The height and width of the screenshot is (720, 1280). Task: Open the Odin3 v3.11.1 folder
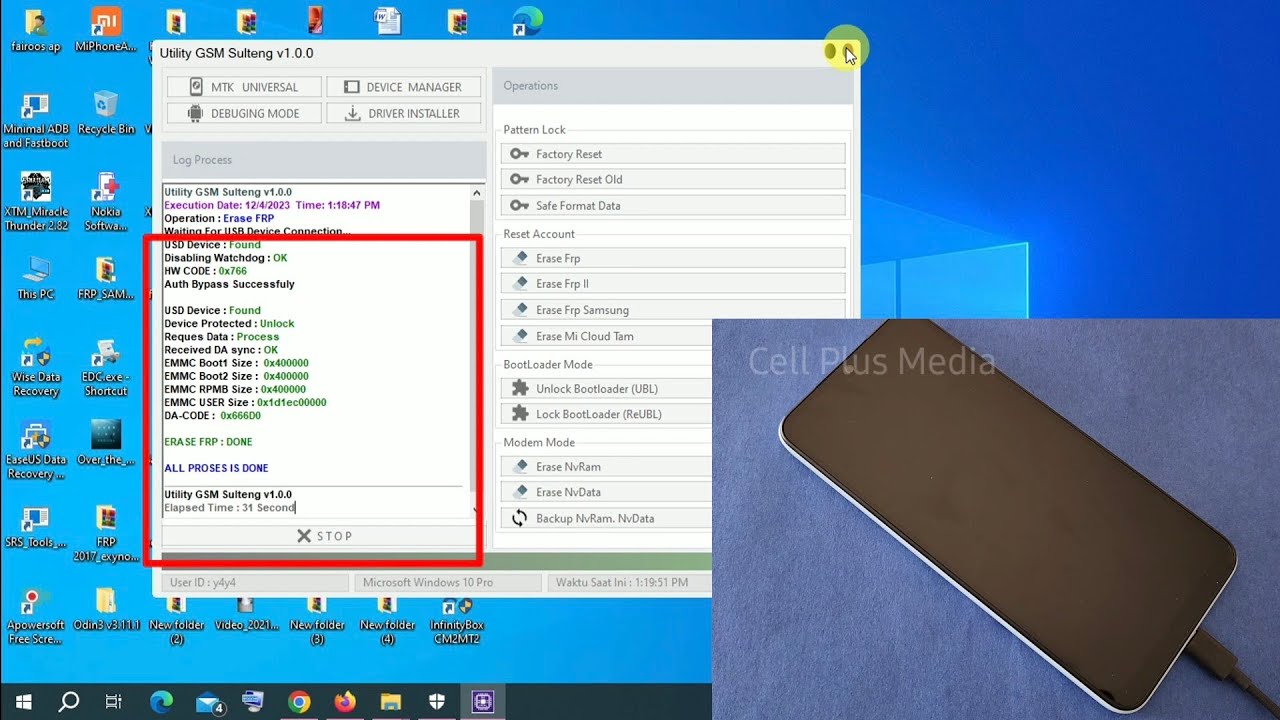(106, 609)
